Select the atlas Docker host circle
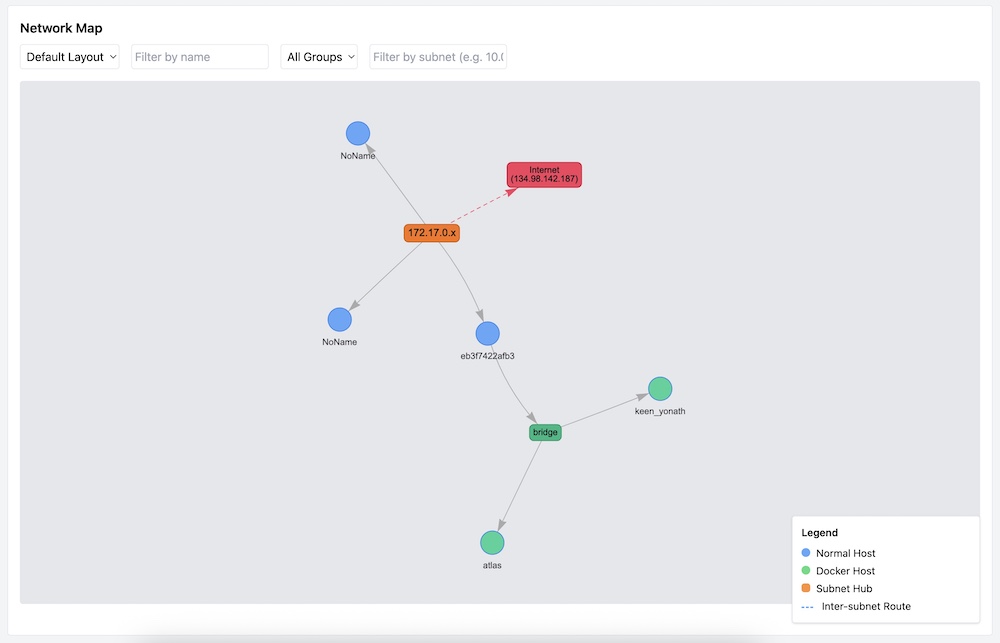The width and height of the screenshot is (1000, 643). (492, 543)
